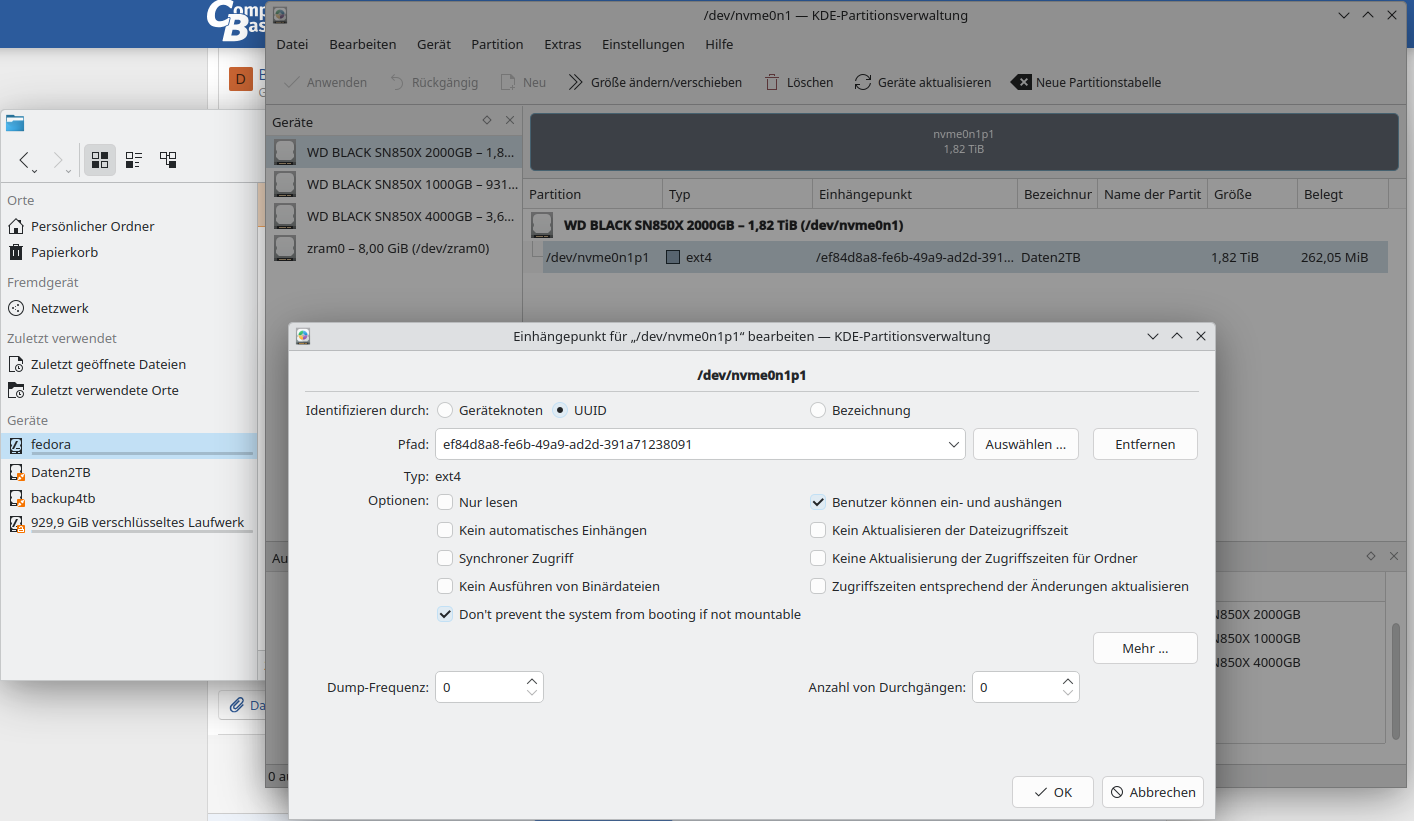Viewport: 1414px width, 821px height.
Task: Select the /dev/nvme0n1p1 partition row
Action: [965, 257]
